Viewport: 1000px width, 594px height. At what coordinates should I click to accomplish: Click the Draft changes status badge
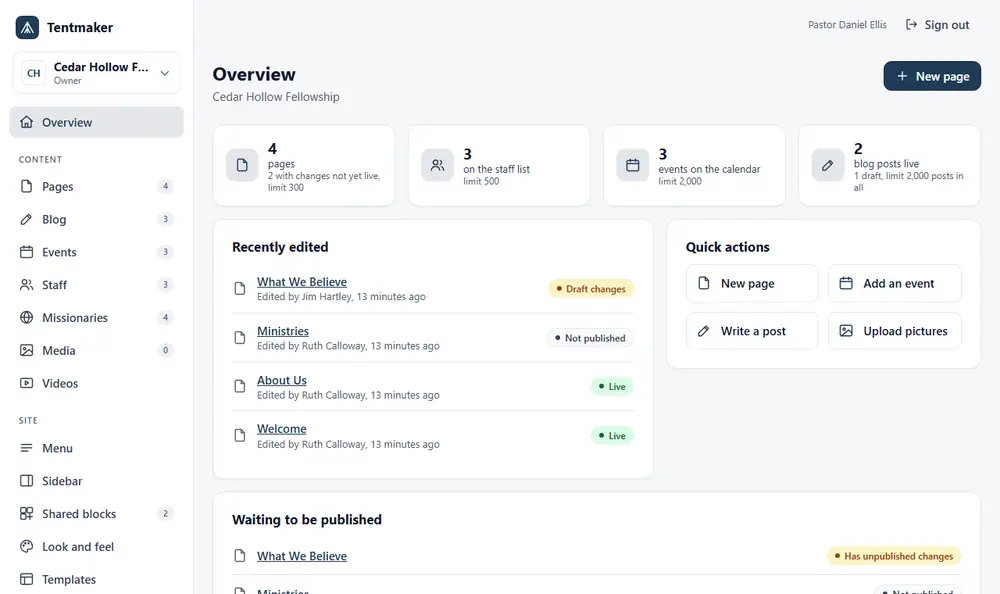coord(591,289)
